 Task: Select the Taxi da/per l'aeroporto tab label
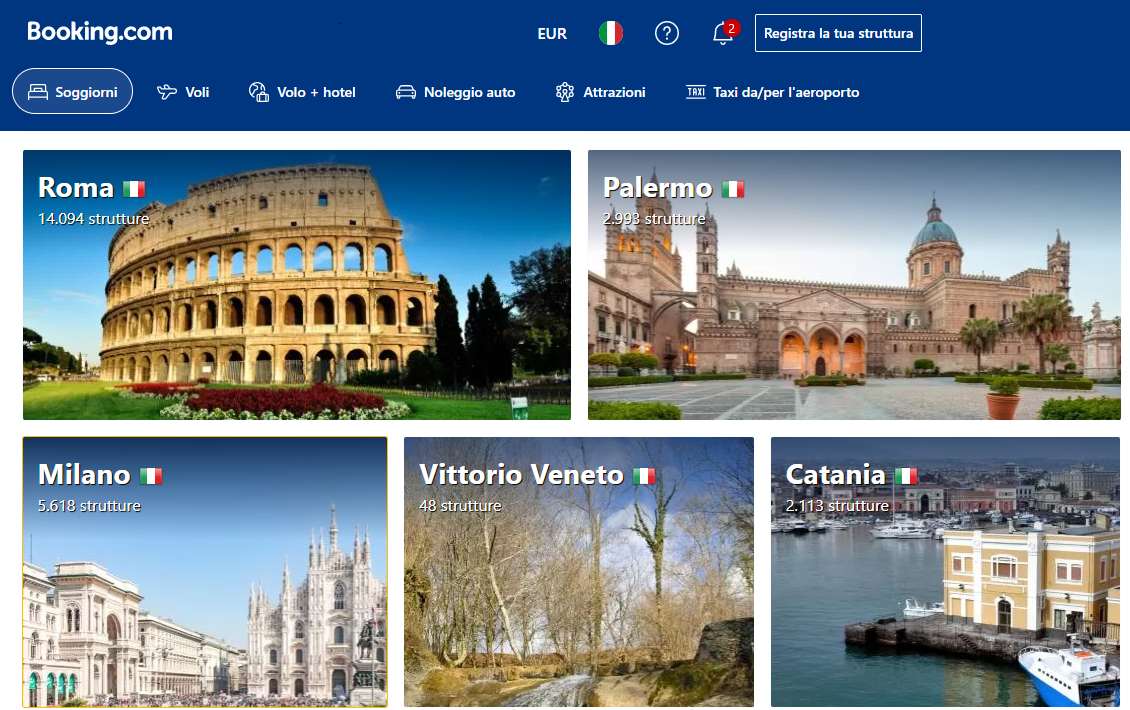pos(786,92)
